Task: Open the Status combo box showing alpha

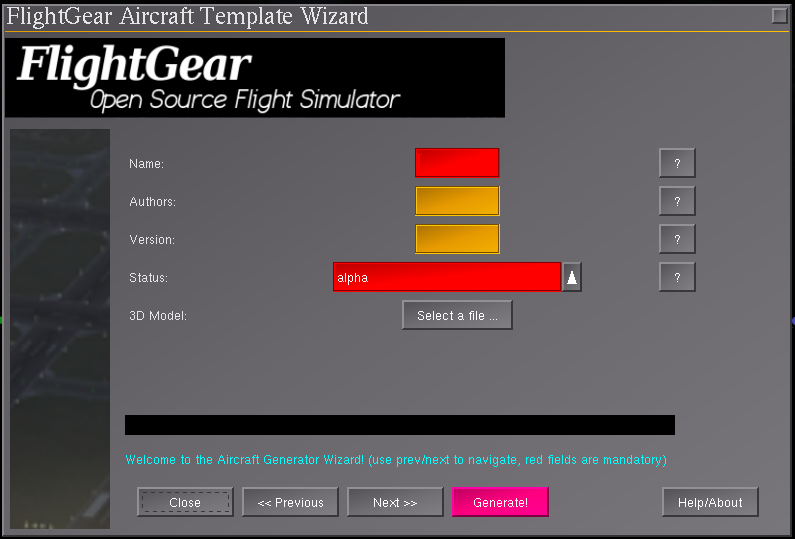Action: 447,277
